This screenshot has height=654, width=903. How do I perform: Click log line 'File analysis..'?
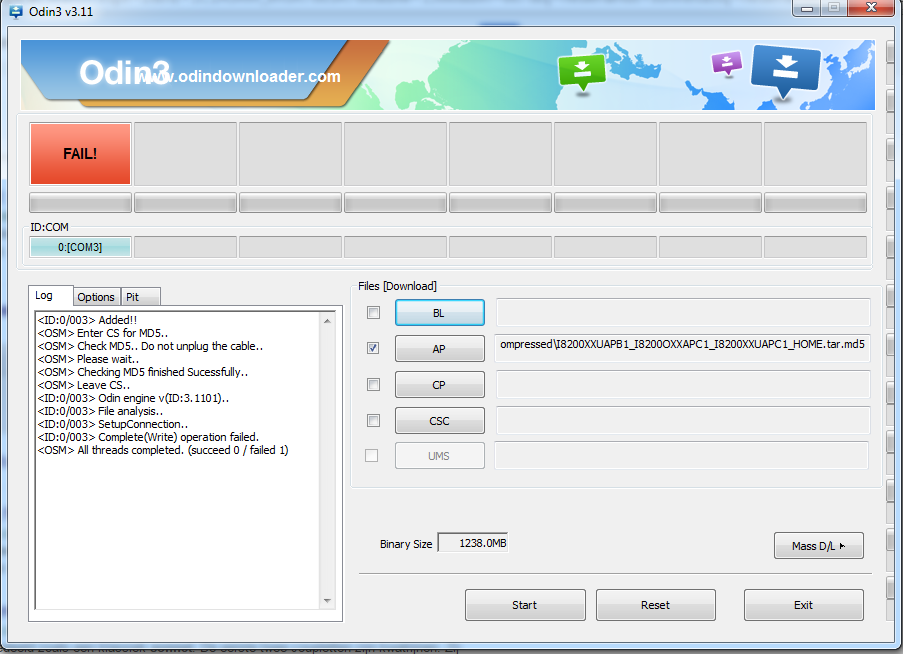[x=100, y=411]
